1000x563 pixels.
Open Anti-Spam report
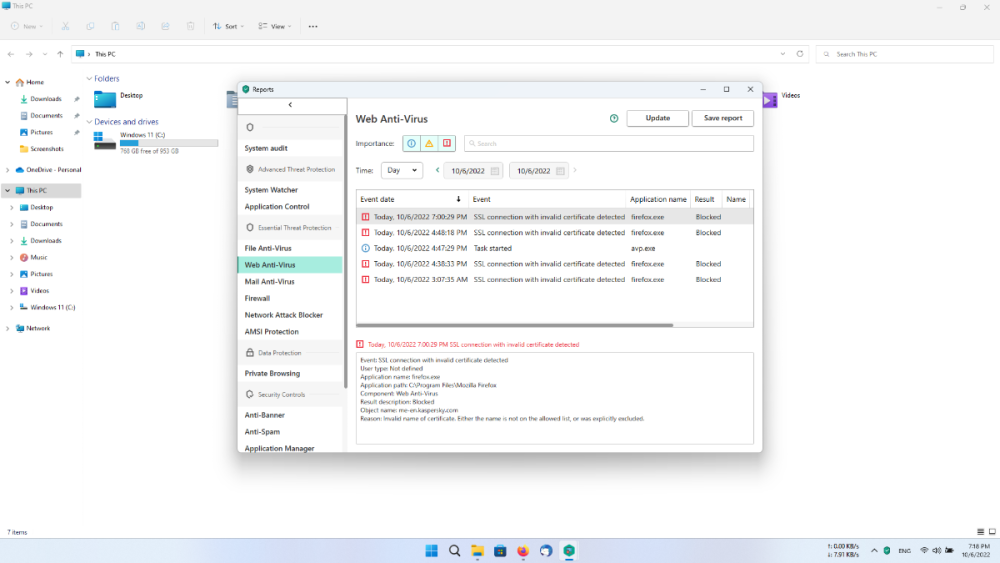click(x=262, y=432)
